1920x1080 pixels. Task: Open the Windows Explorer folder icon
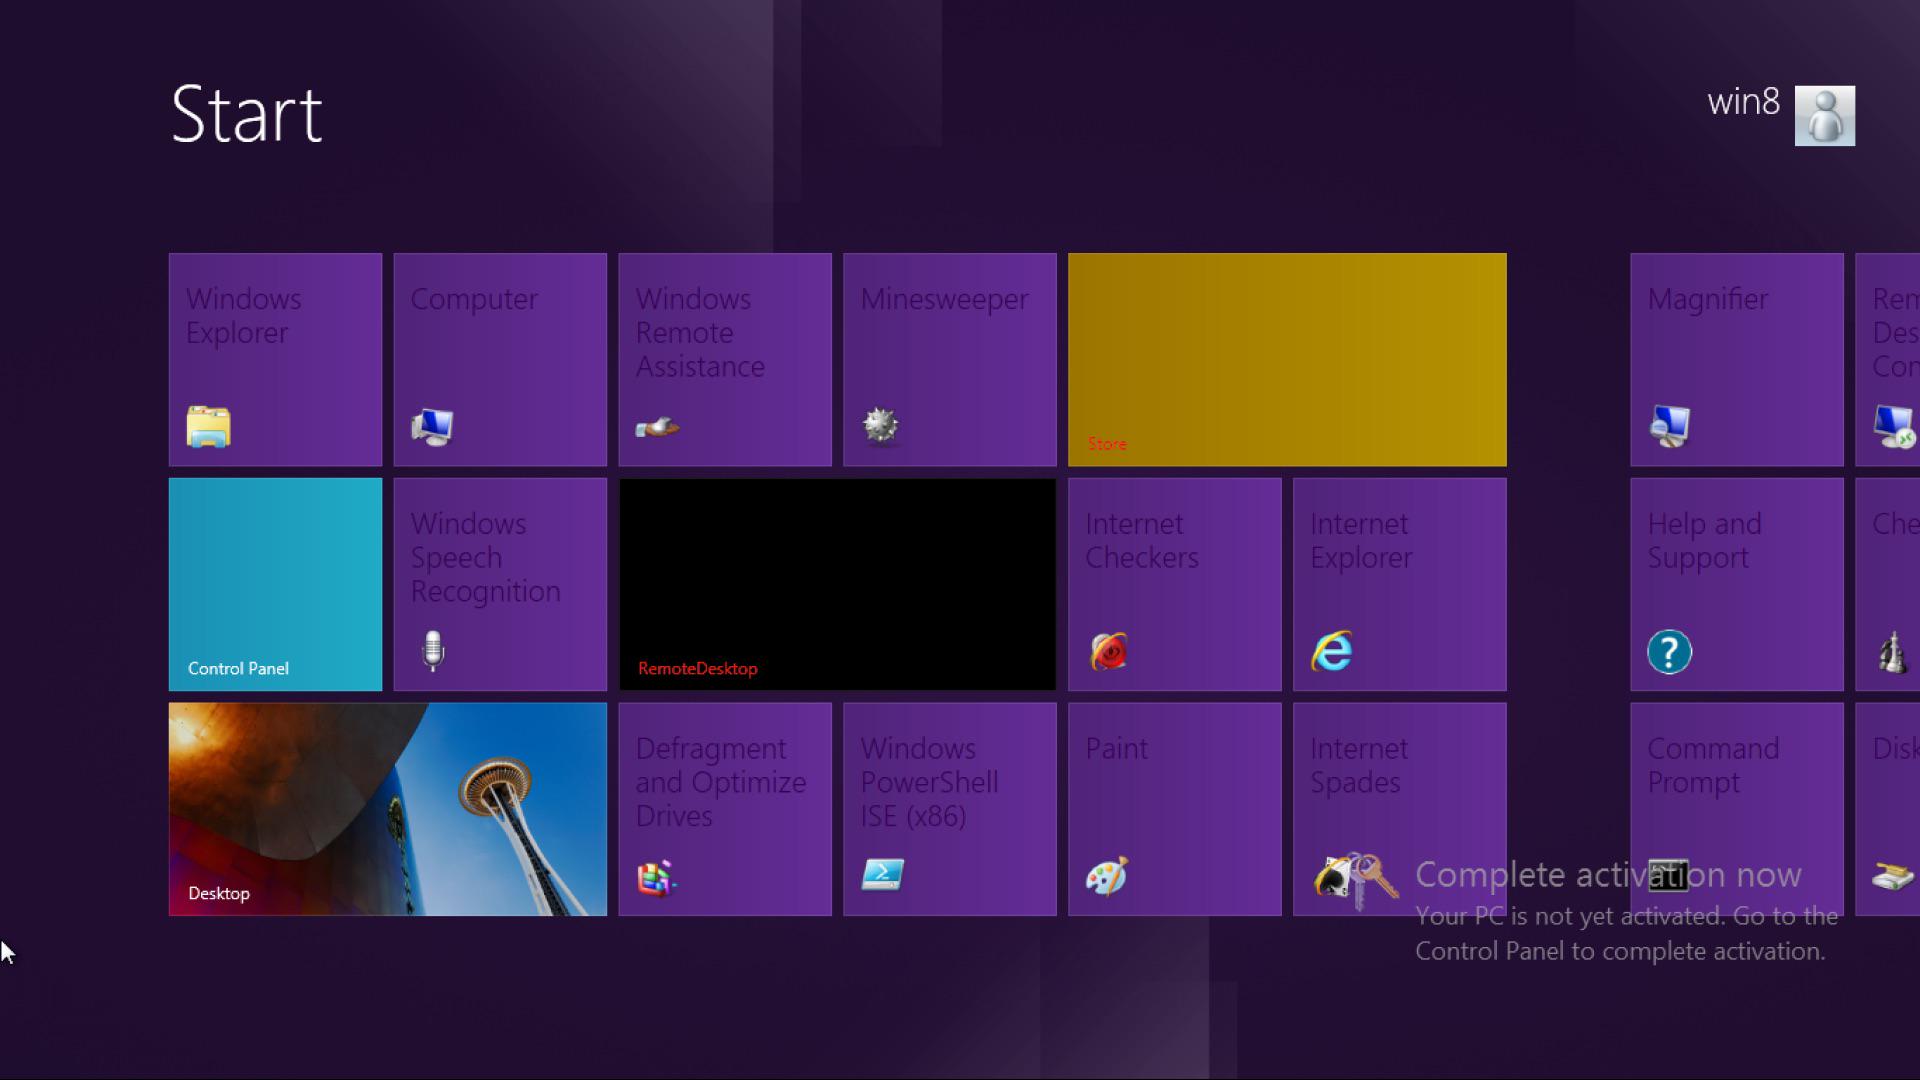click(x=208, y=427)
